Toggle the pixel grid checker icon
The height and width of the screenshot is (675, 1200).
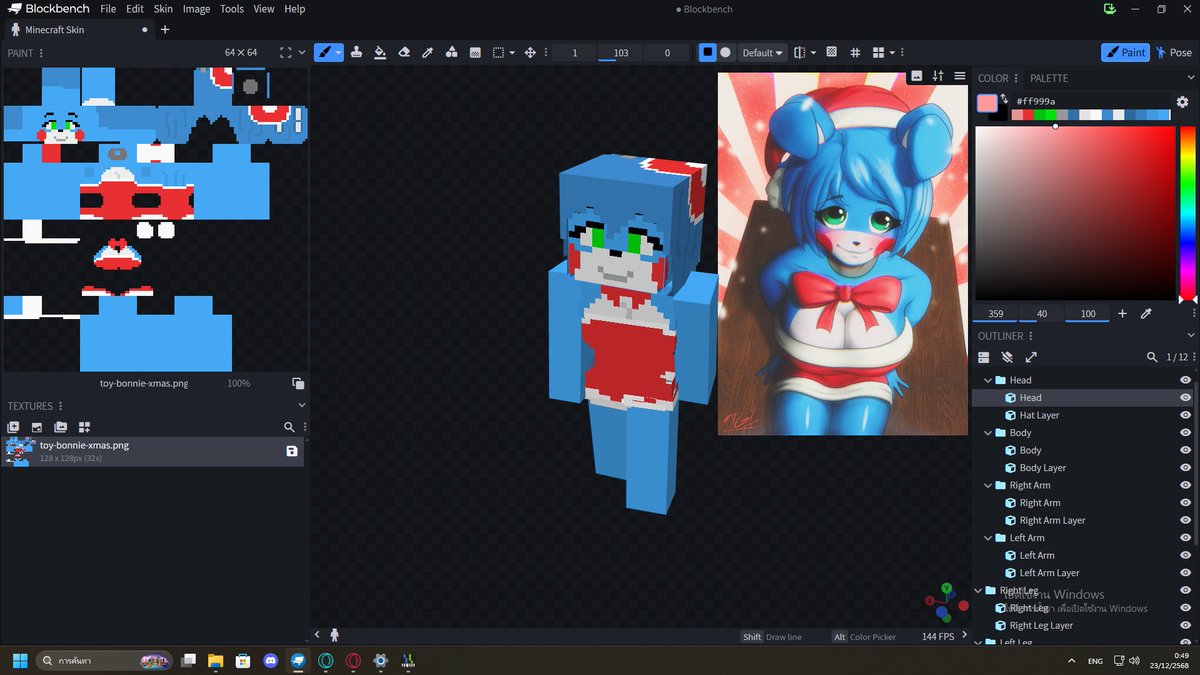tap(831, 52)
